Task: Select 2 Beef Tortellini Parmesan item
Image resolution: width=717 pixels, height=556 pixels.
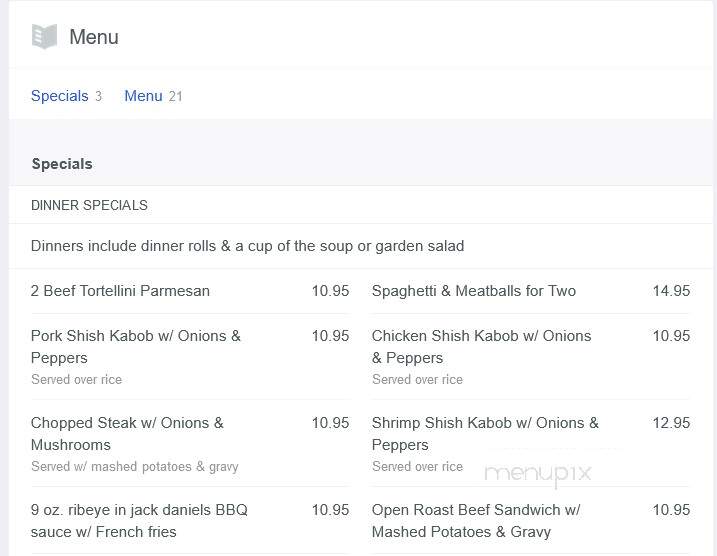Action: 120,291
